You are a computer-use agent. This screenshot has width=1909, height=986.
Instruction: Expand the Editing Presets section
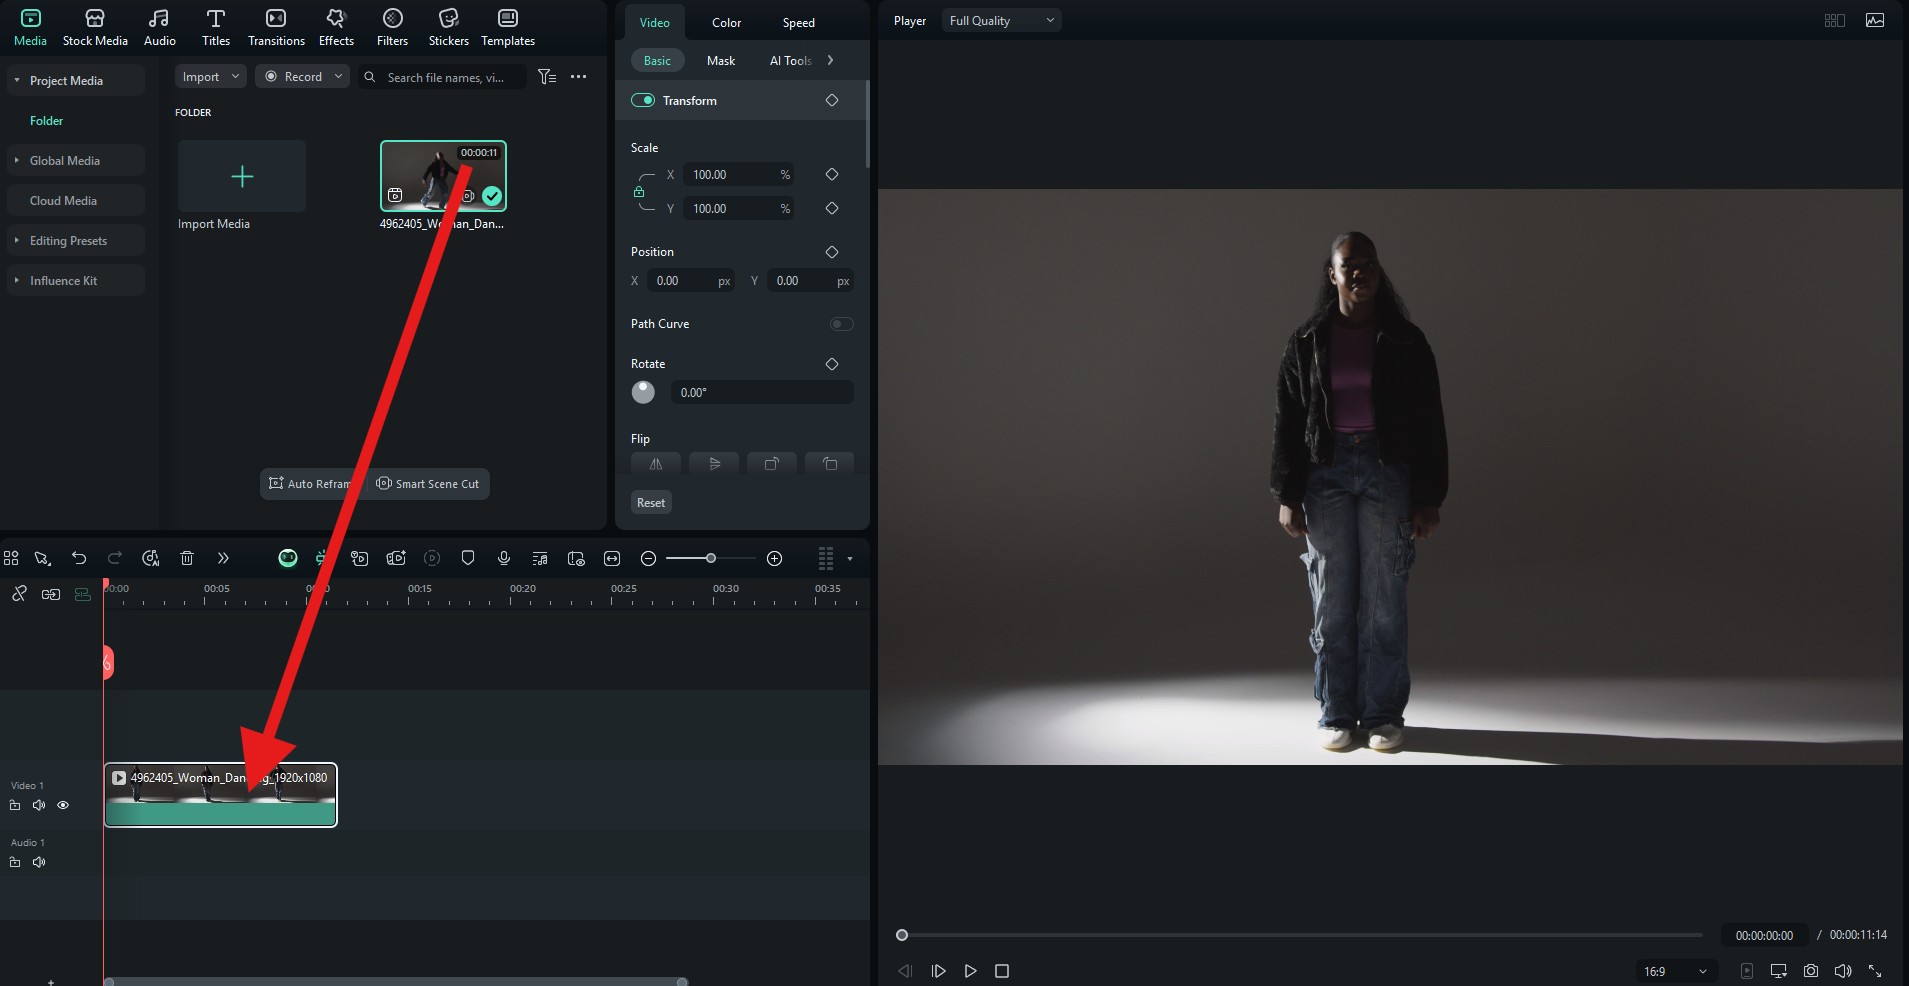pos(17,240)
